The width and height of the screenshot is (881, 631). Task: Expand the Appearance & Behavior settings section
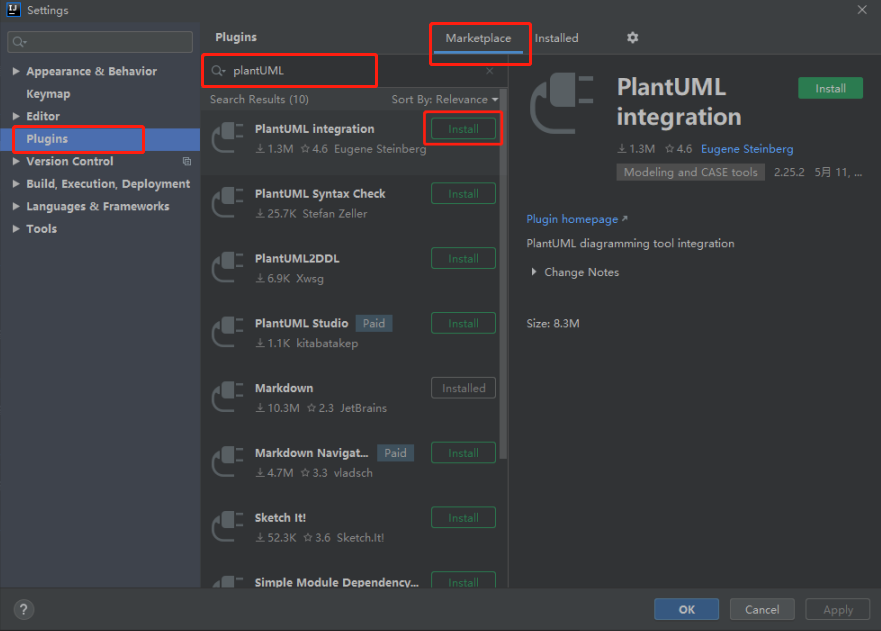16,72
